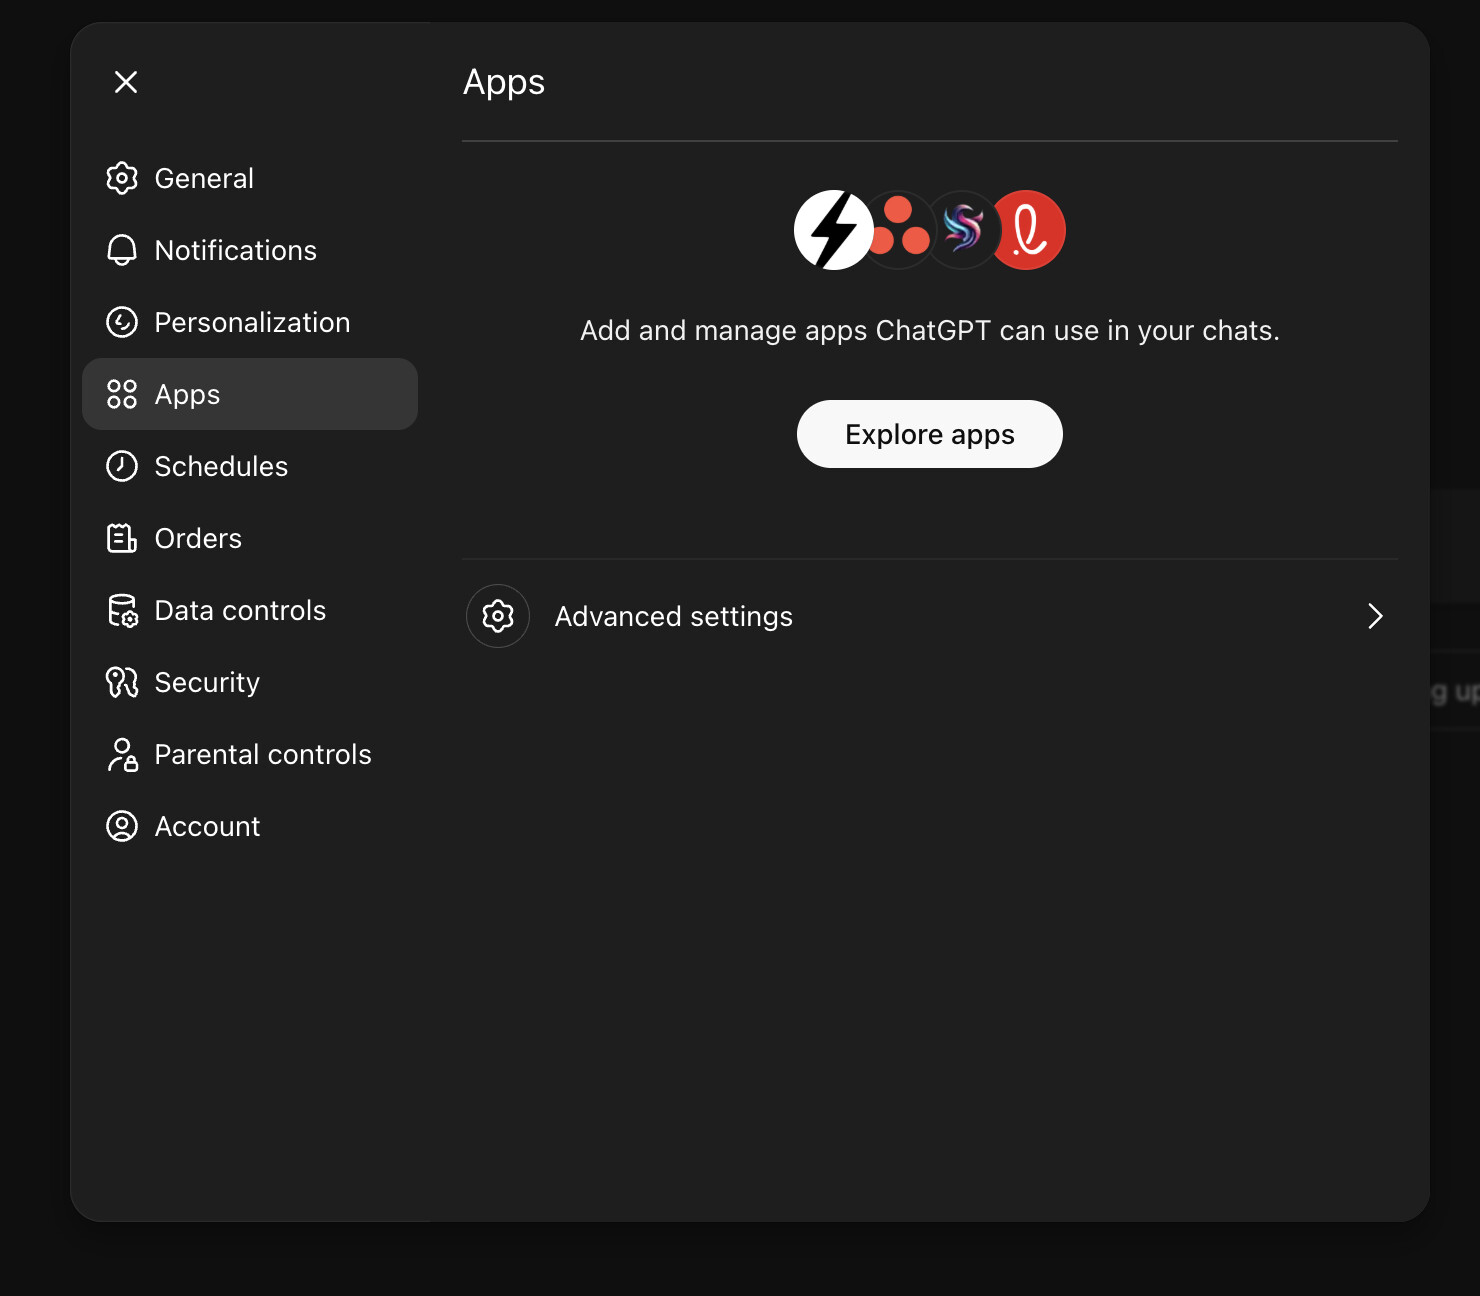The height and width of the screenshot is (1296, 1480).
Task: Click the Schedules clock icon
Action: pos(122,466)
